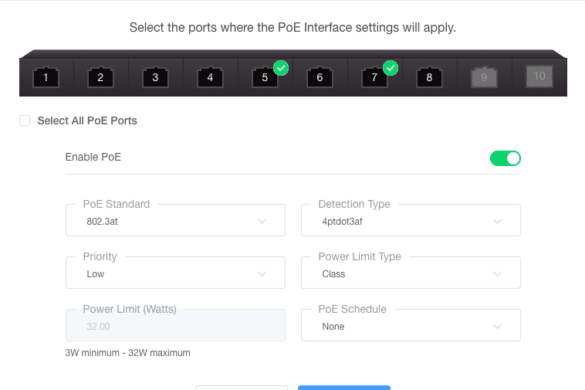This screenshot has width=585, height=390.
Task: Click the white outlined bottom button
Action: [x=241, y=388]
